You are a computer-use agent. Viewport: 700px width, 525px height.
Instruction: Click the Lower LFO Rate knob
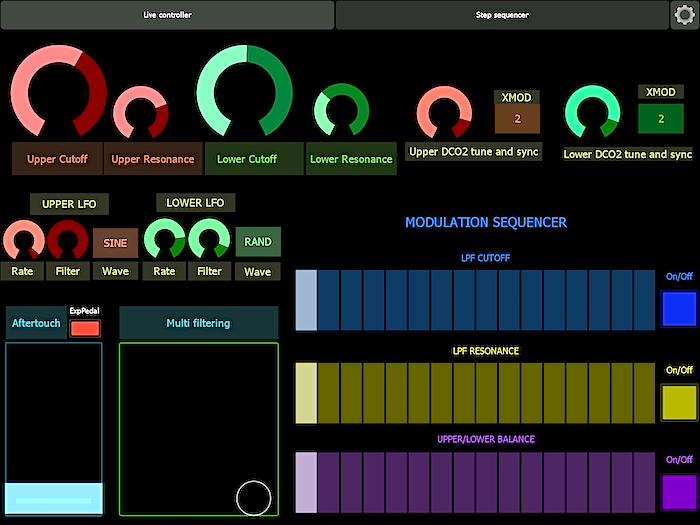point(165,239)
